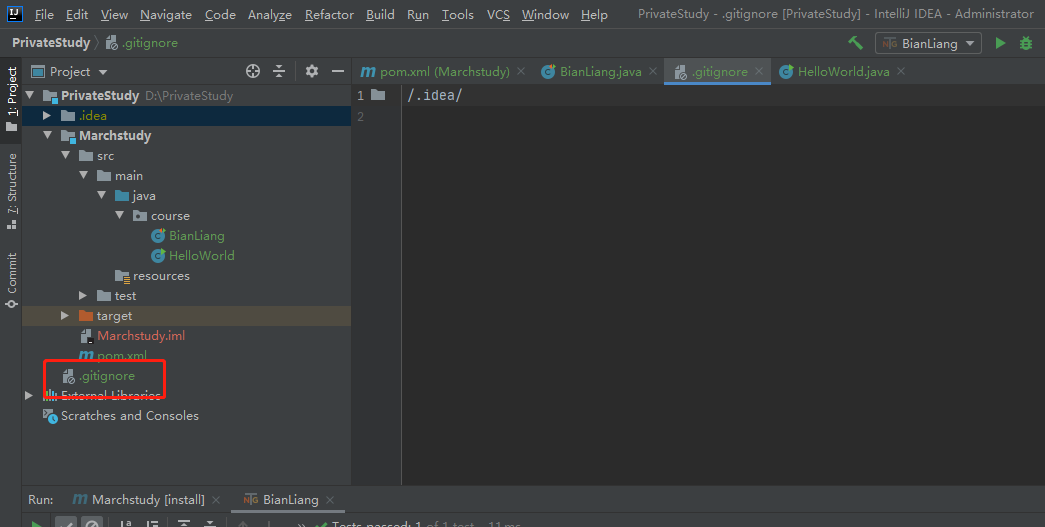Close the pom.xml (Marchstudy) editor tab

[x=521, y=71]
